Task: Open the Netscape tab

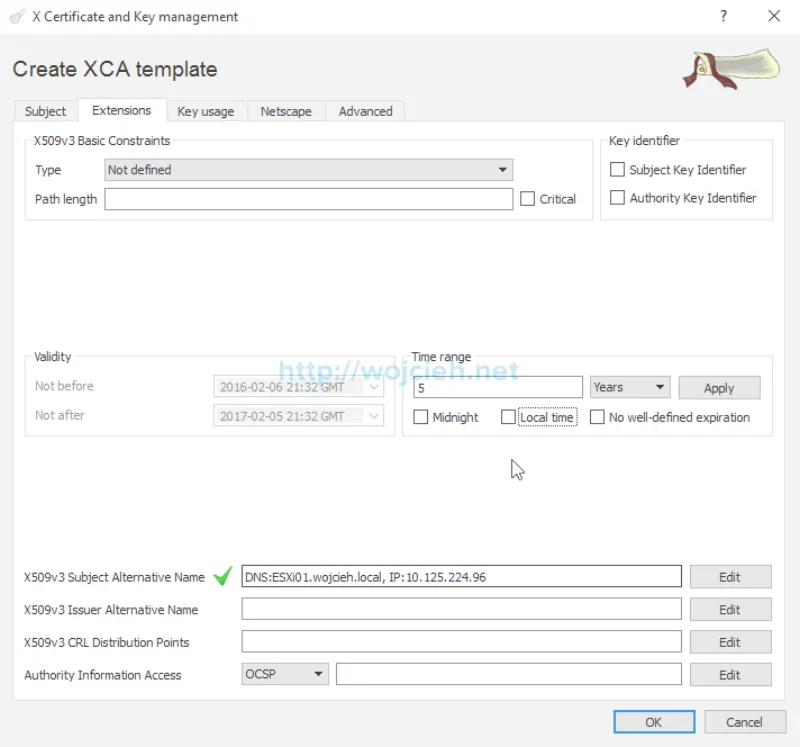Action: click(286, 111)
